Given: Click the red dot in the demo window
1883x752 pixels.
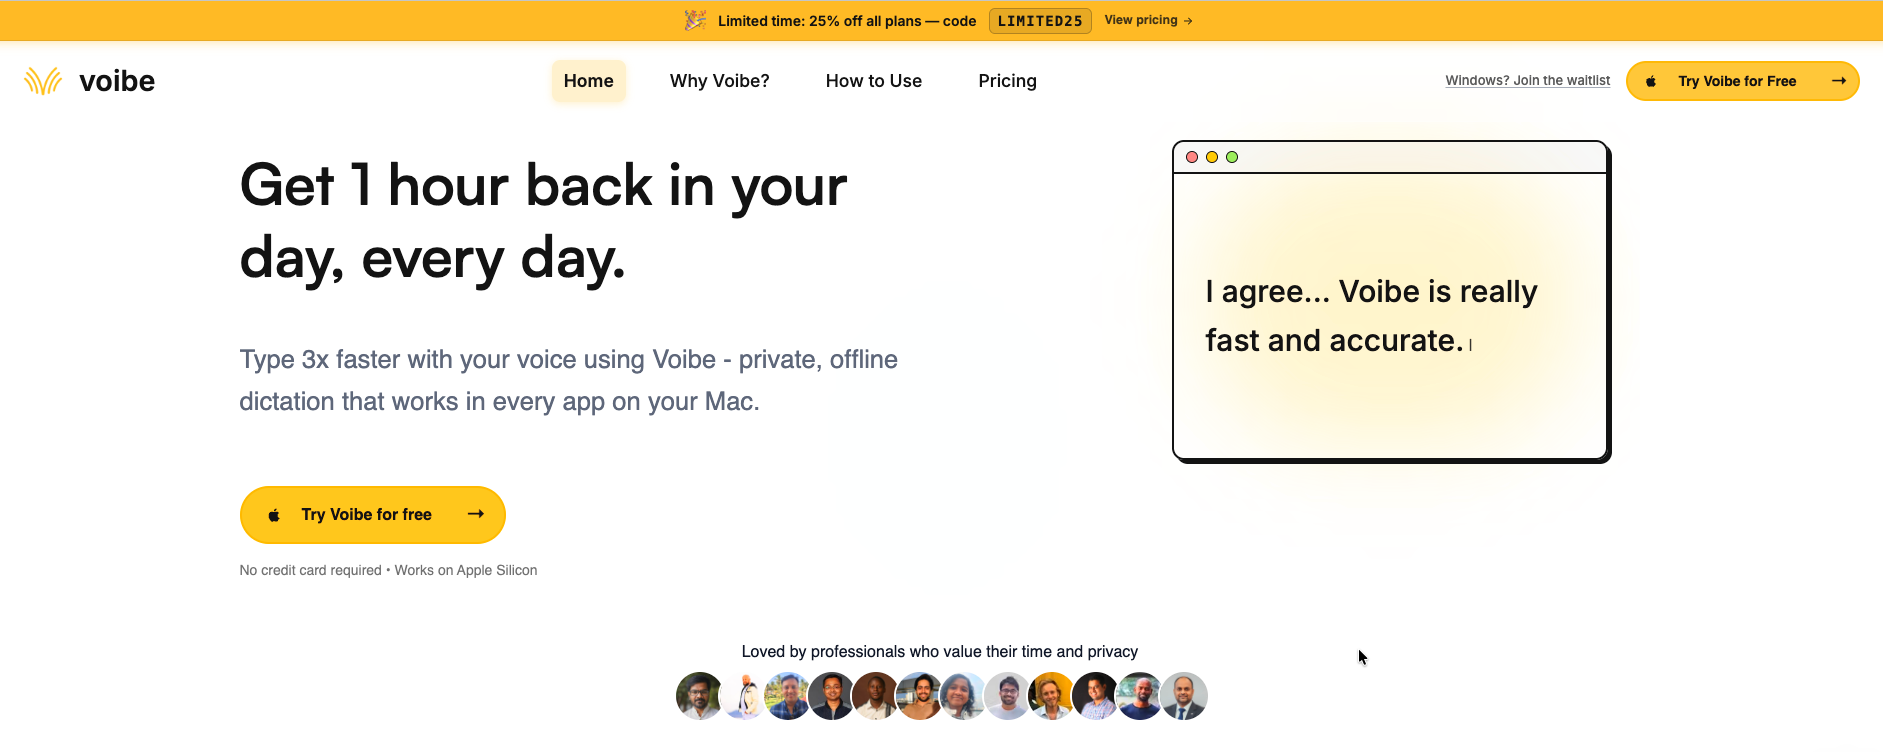Looking at the screenshot, I should point(1192,157).
